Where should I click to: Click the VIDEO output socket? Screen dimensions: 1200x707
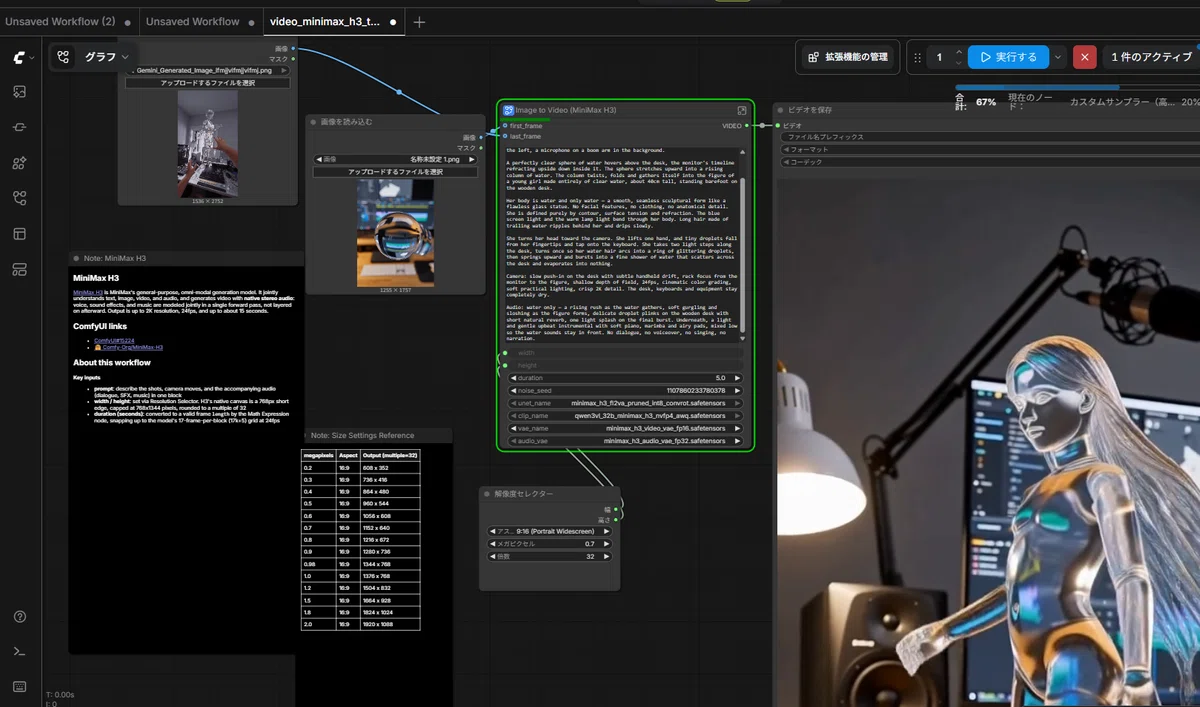(x=748, y=126)
